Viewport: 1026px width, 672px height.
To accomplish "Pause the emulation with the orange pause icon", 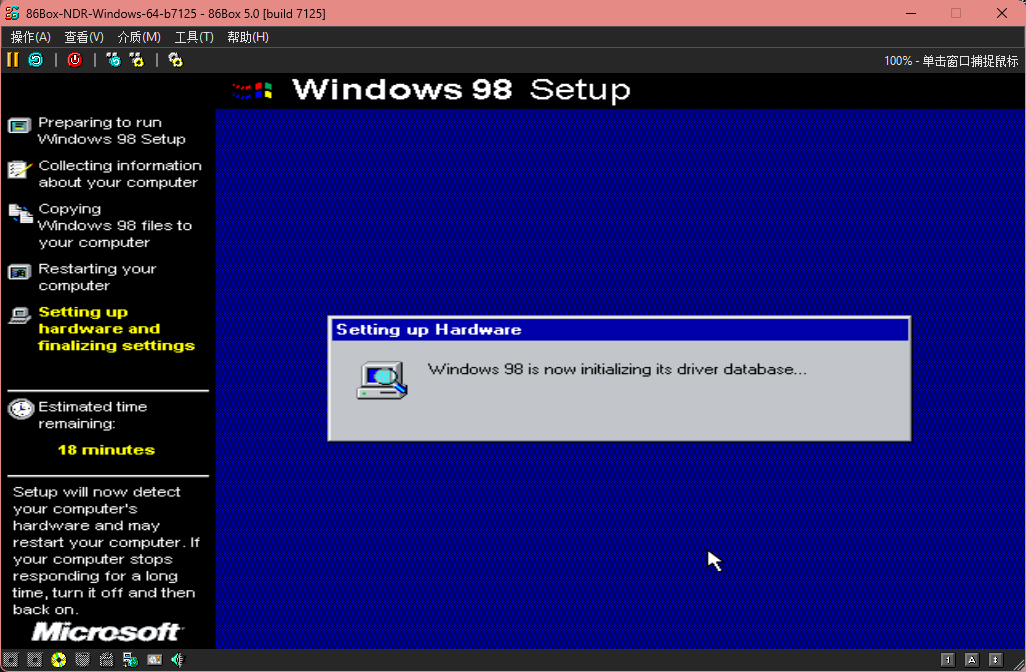I will (x=12, y=60).
